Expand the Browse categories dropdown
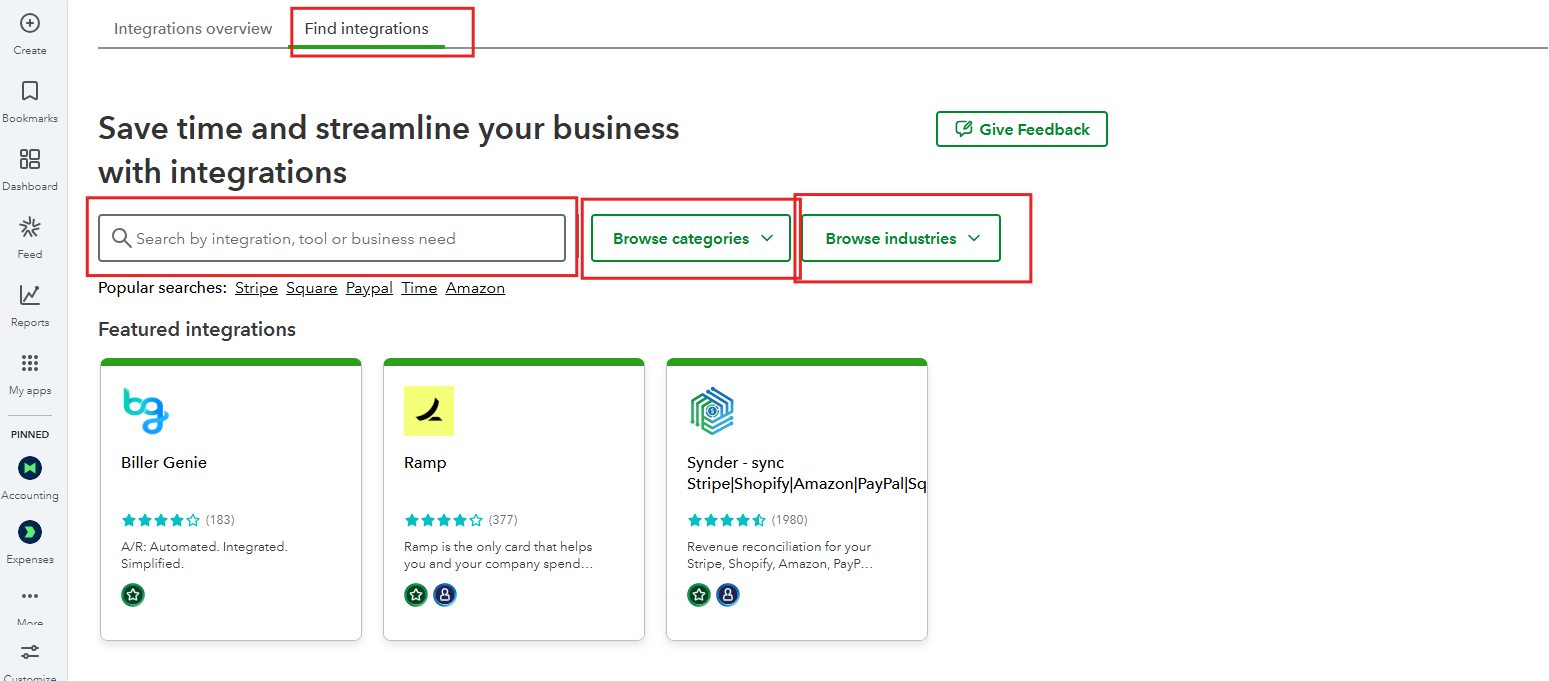This screenshot has height=681, width=1549. pos(691,238)
